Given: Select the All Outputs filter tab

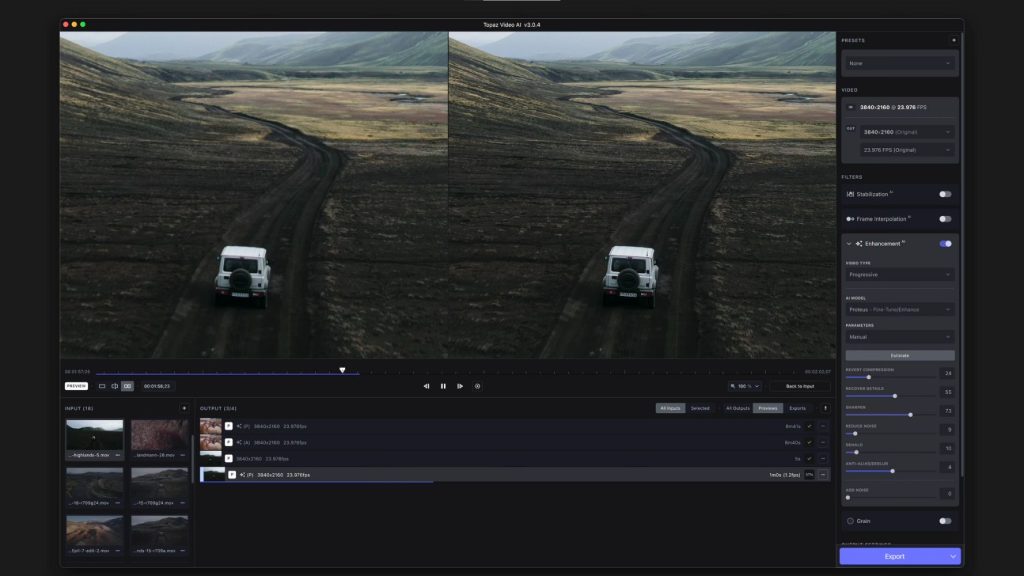Looking at the screenshot, I should [737, 408].
